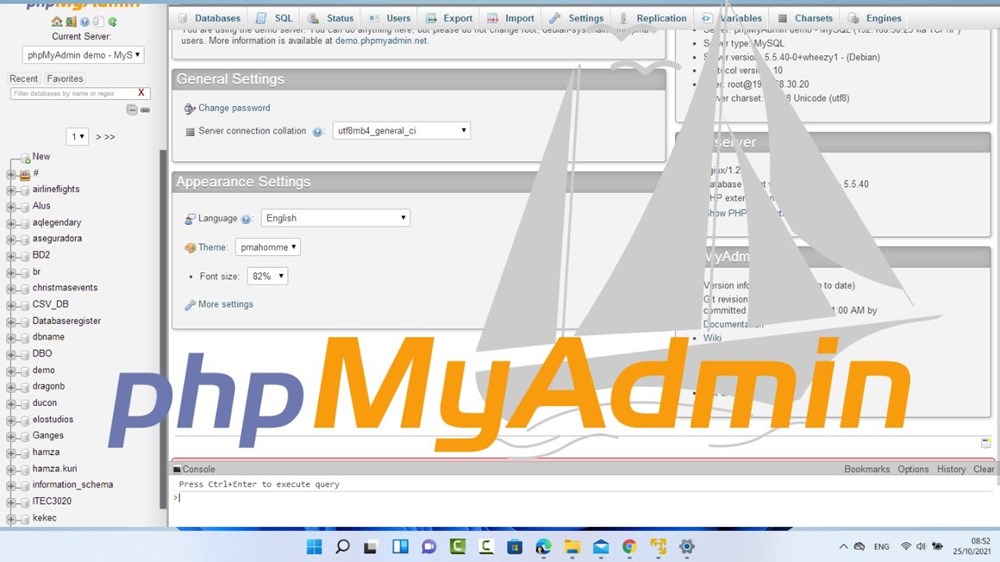Open the Font size 82% dropdown
This screenshot has width=1000, height=562.
[267, 276]
